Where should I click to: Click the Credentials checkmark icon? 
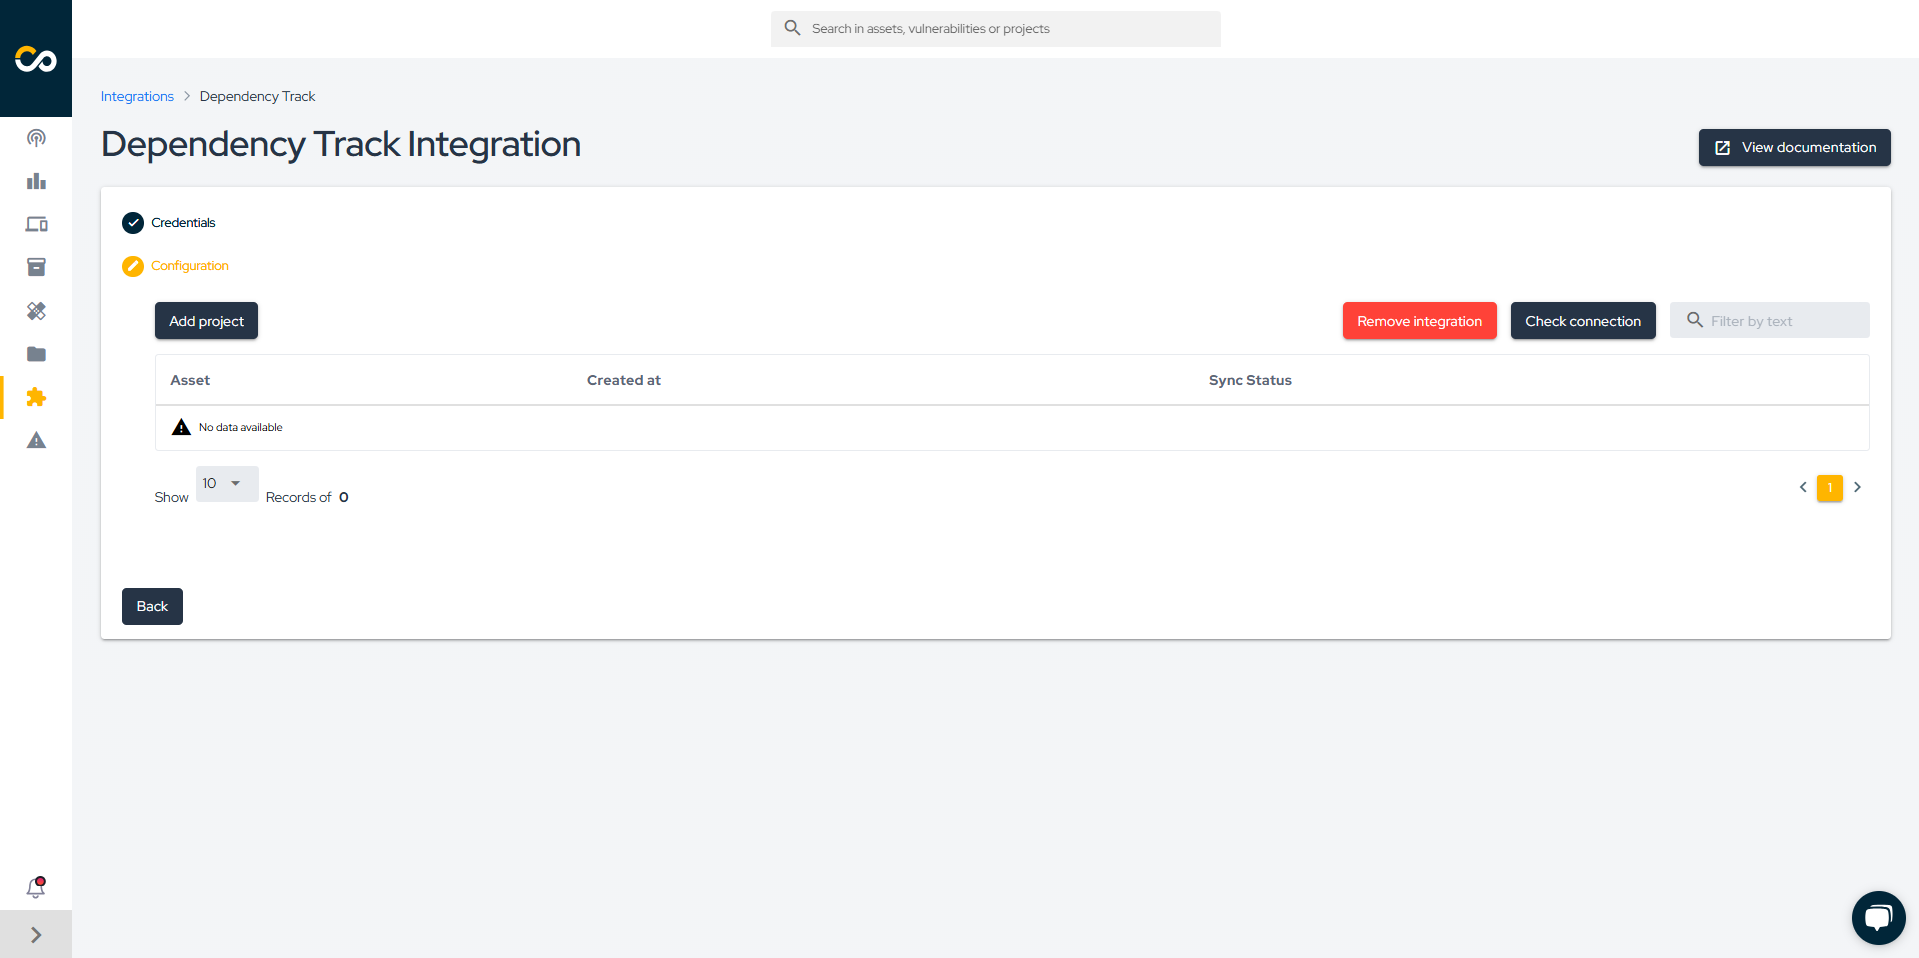[x=133, y=223]
